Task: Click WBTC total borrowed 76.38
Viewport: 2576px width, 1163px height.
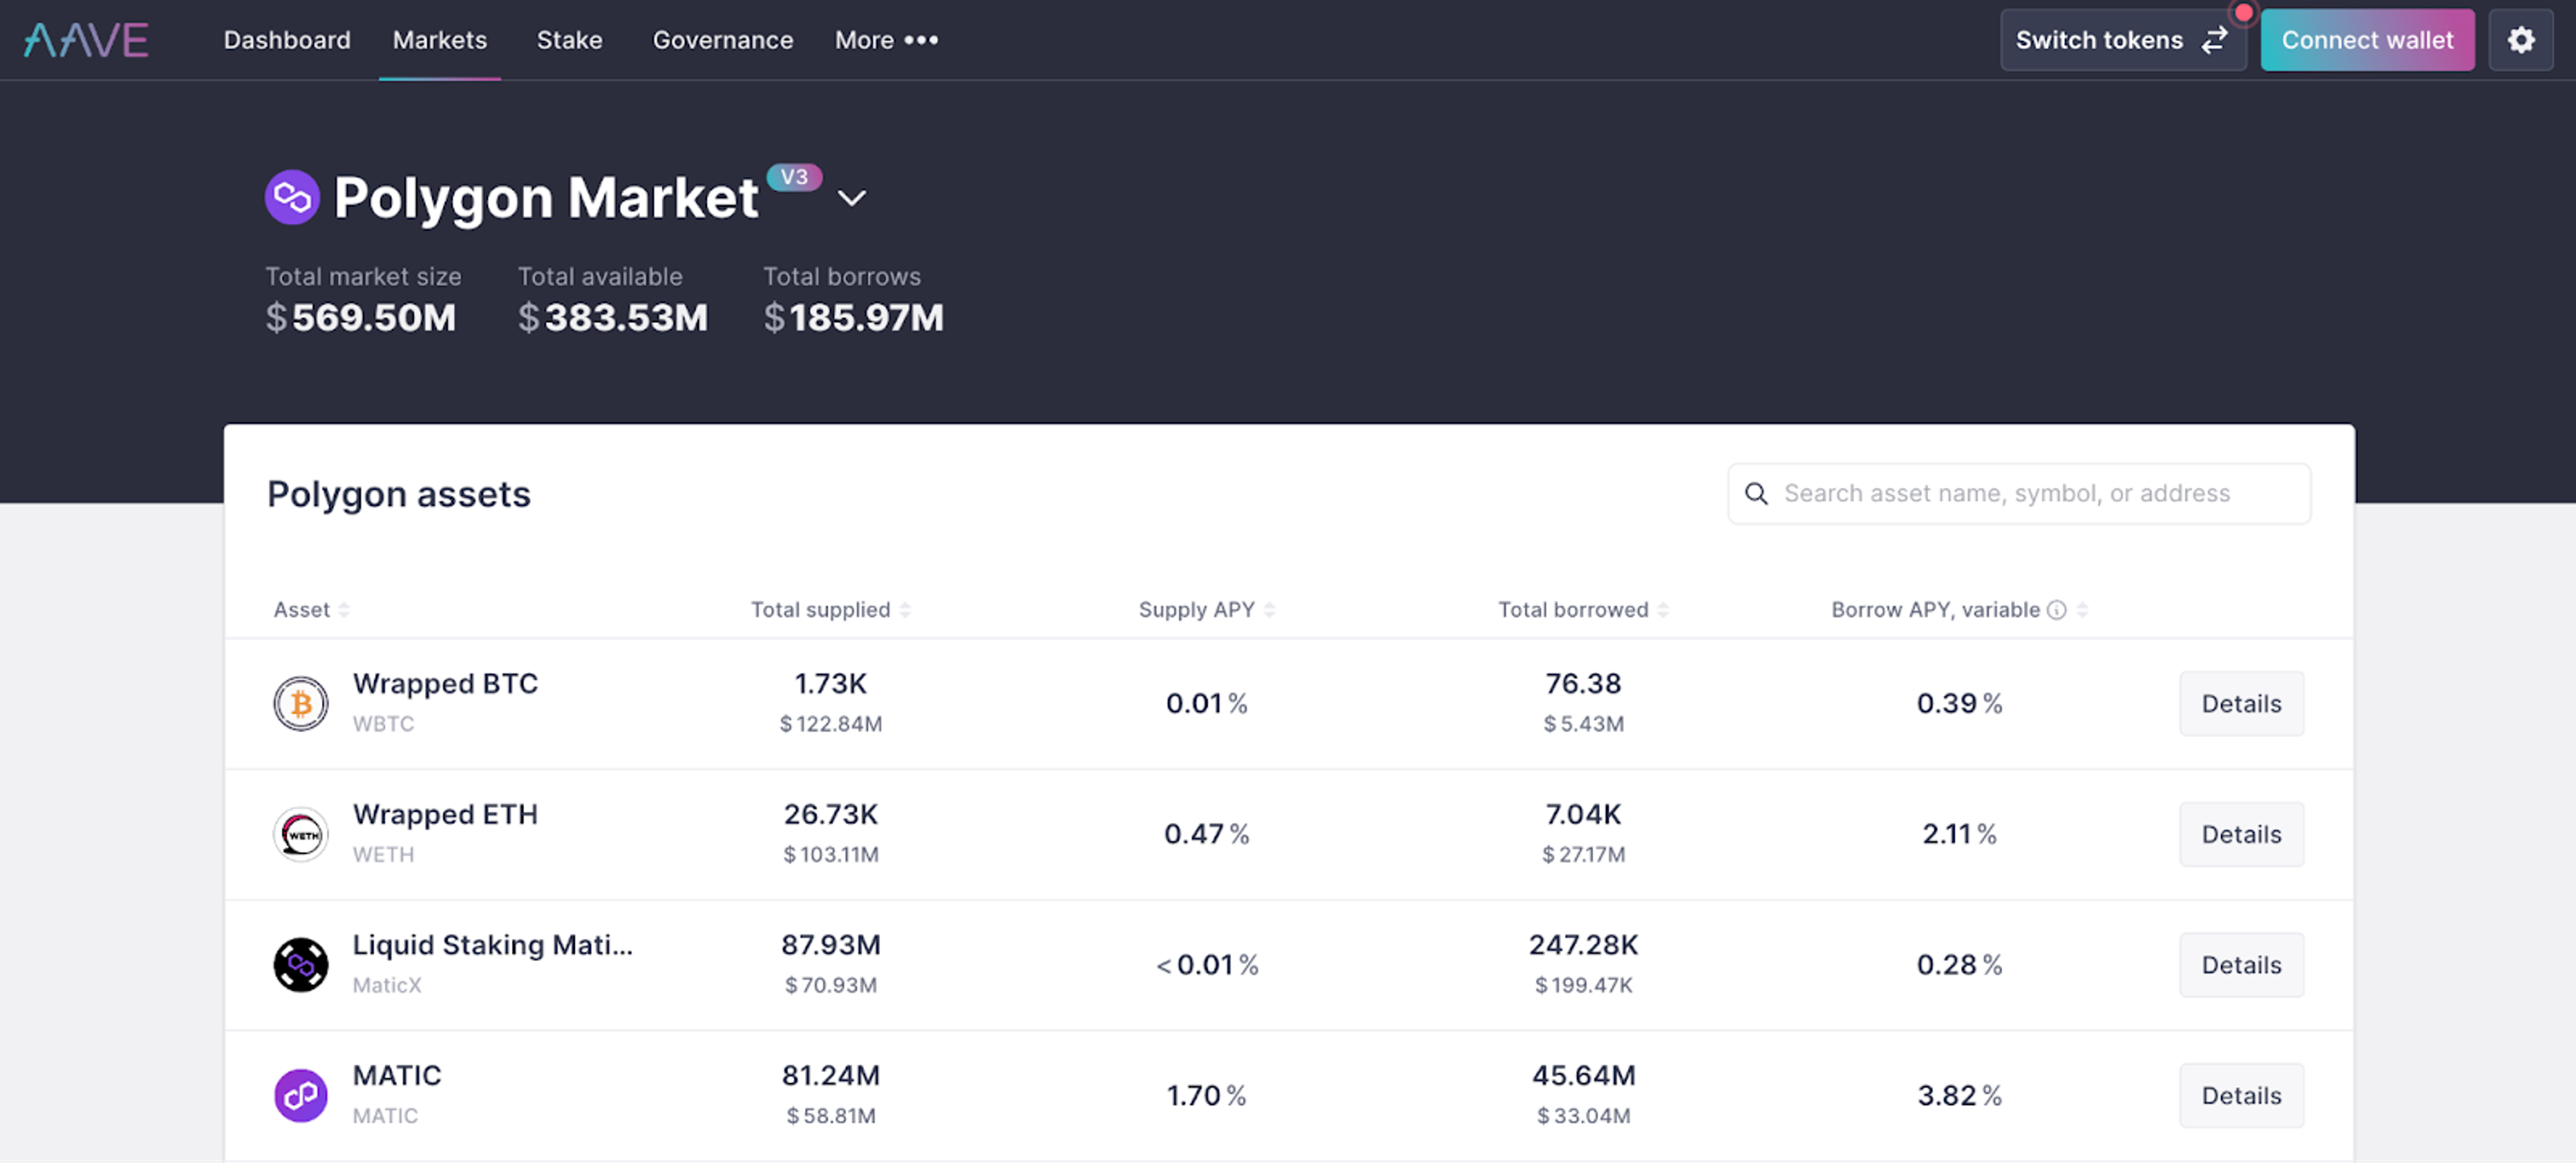Action: coord(1583,684)
